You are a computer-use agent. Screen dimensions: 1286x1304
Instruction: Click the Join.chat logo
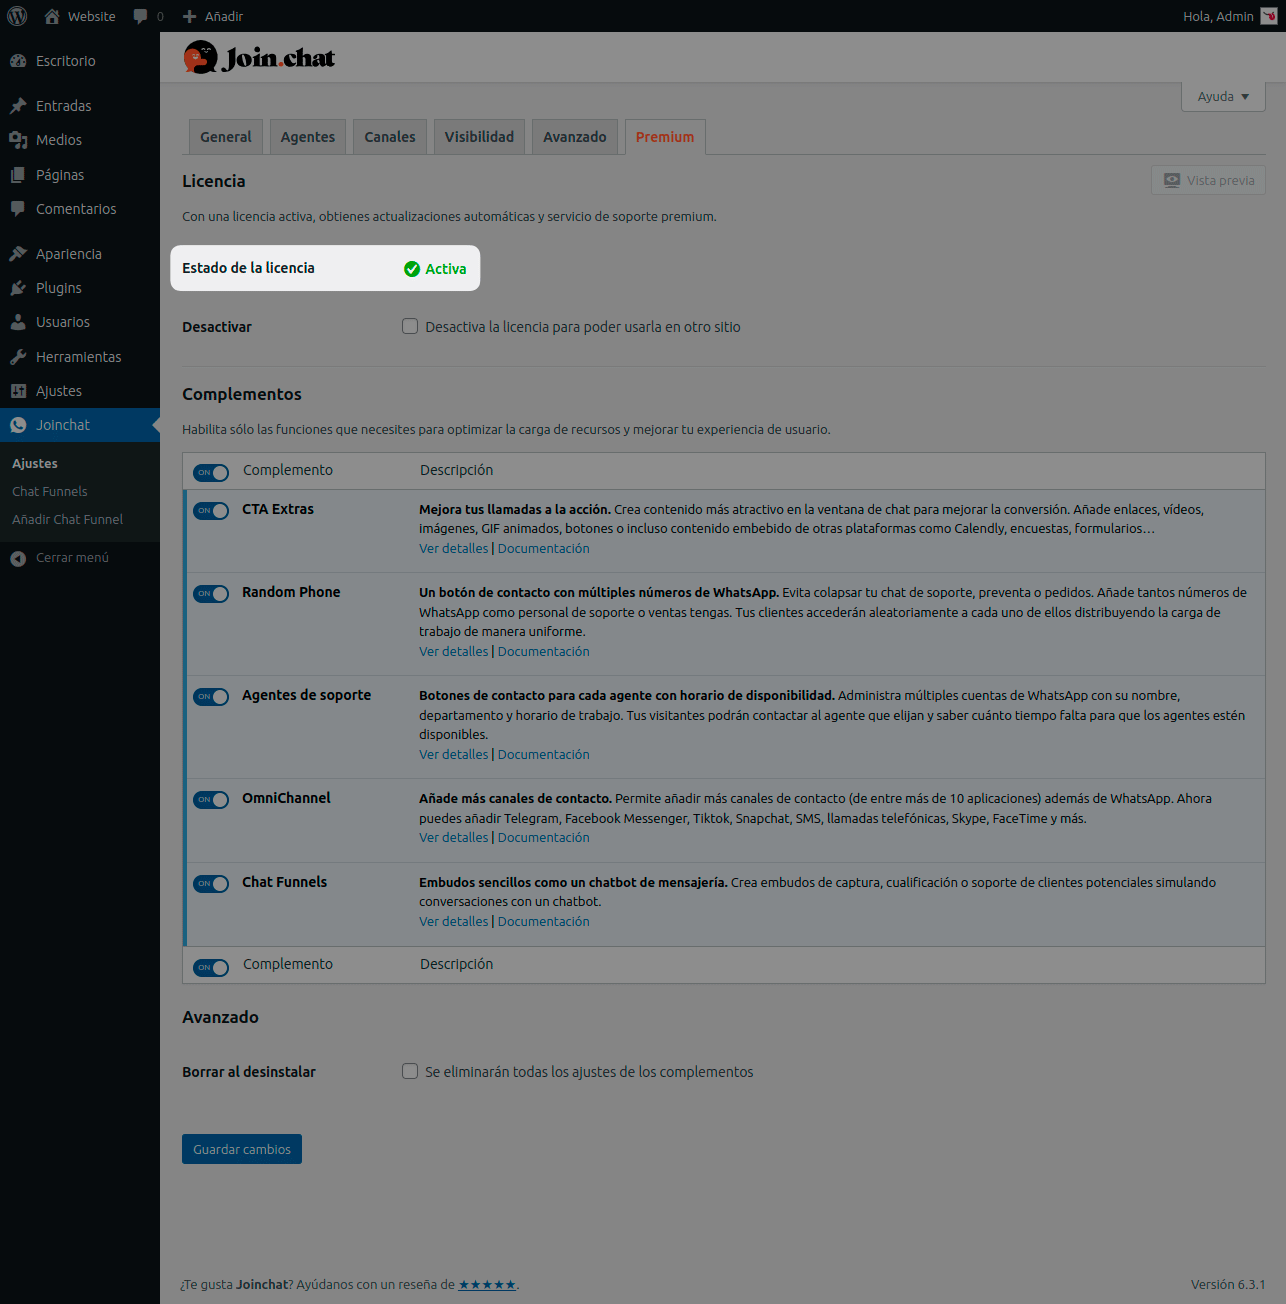(x=259, y=58)
